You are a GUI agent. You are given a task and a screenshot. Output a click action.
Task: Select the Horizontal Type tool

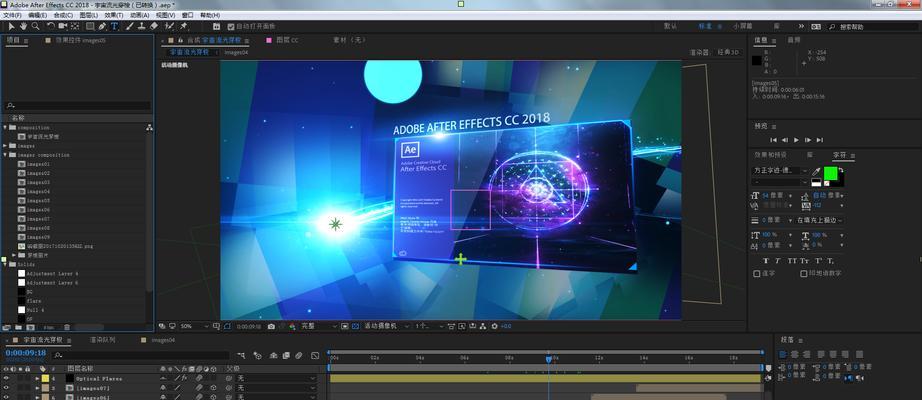click(x=114, y=26)
